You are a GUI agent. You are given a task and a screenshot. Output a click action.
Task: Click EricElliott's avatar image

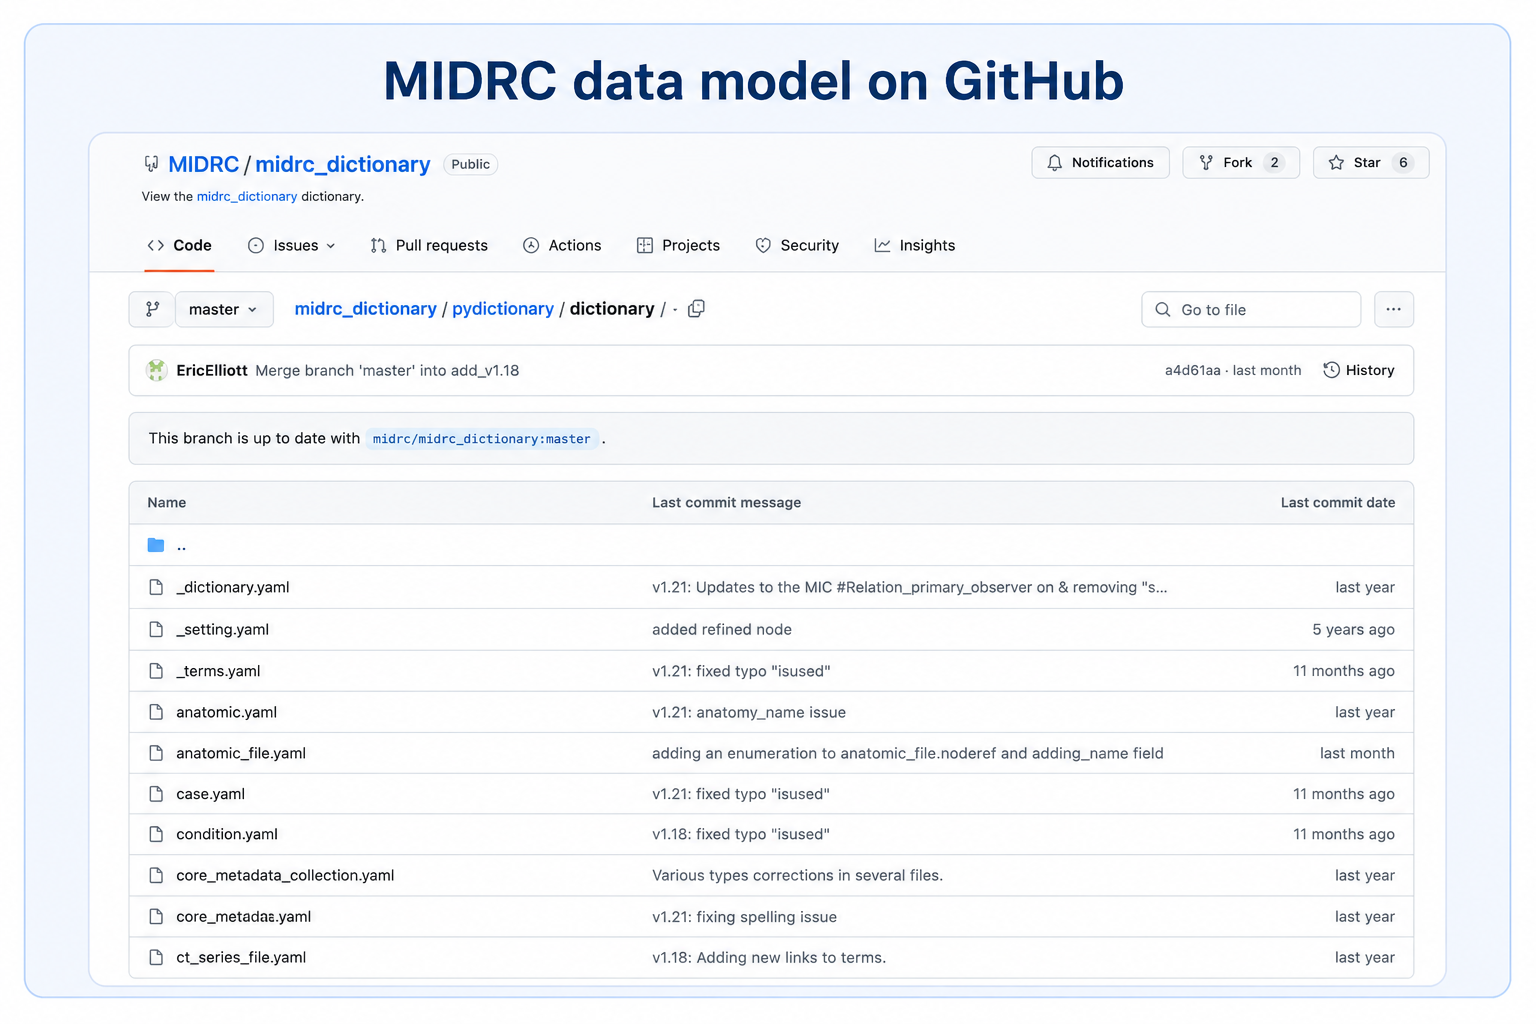[x=157, y=370]
